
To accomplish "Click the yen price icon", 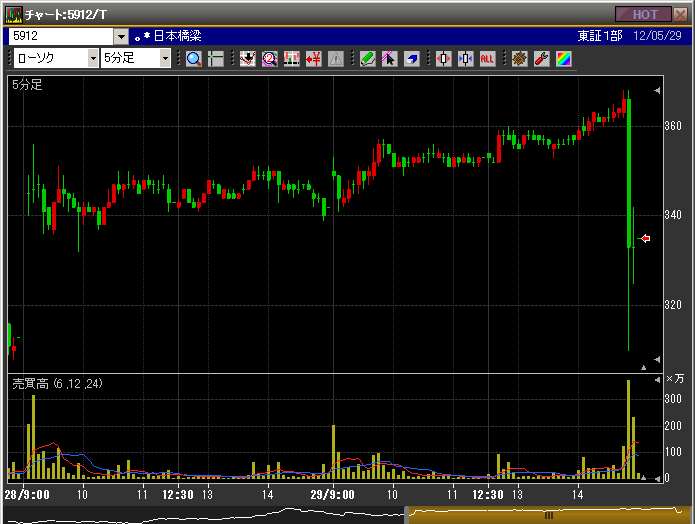I will (x=313, y=58).
